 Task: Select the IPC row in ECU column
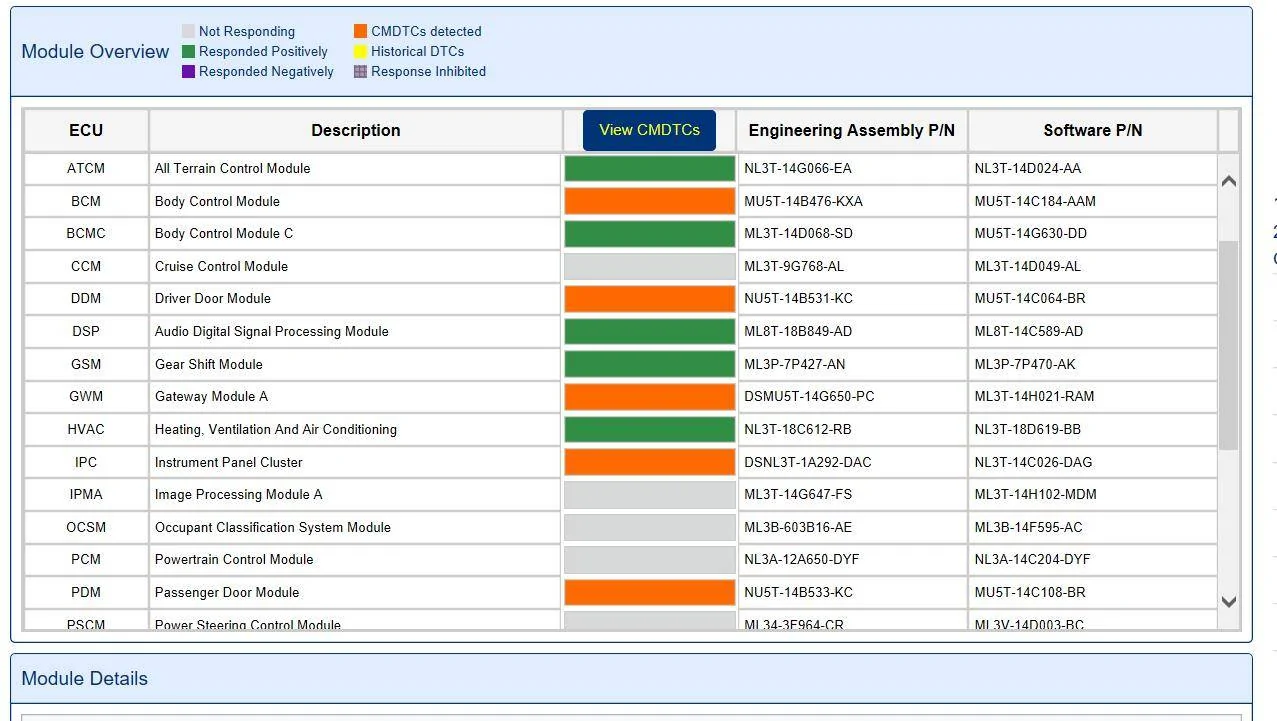coord(86,462)
